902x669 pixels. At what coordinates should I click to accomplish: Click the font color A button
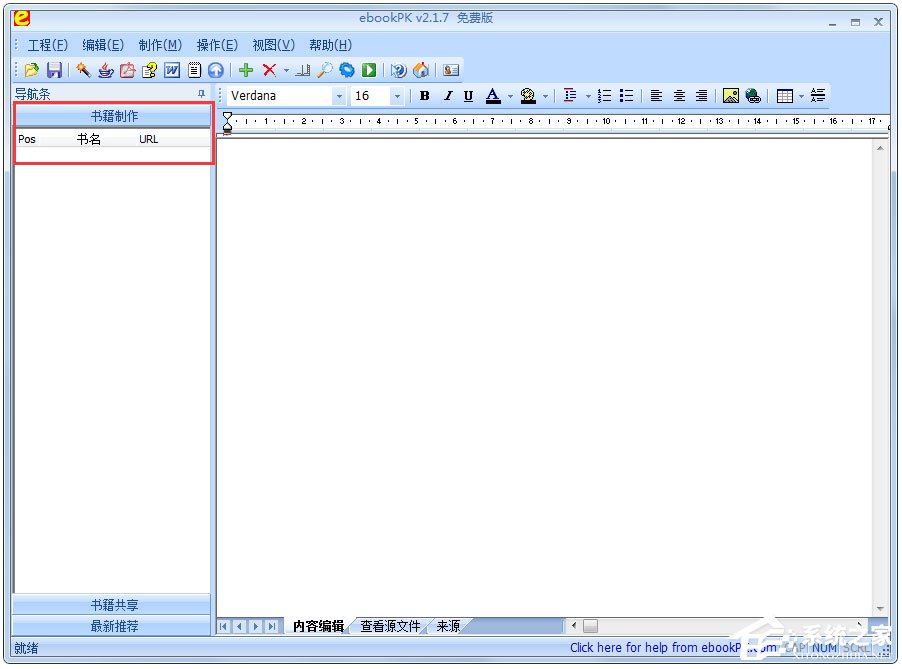point(493,95)
